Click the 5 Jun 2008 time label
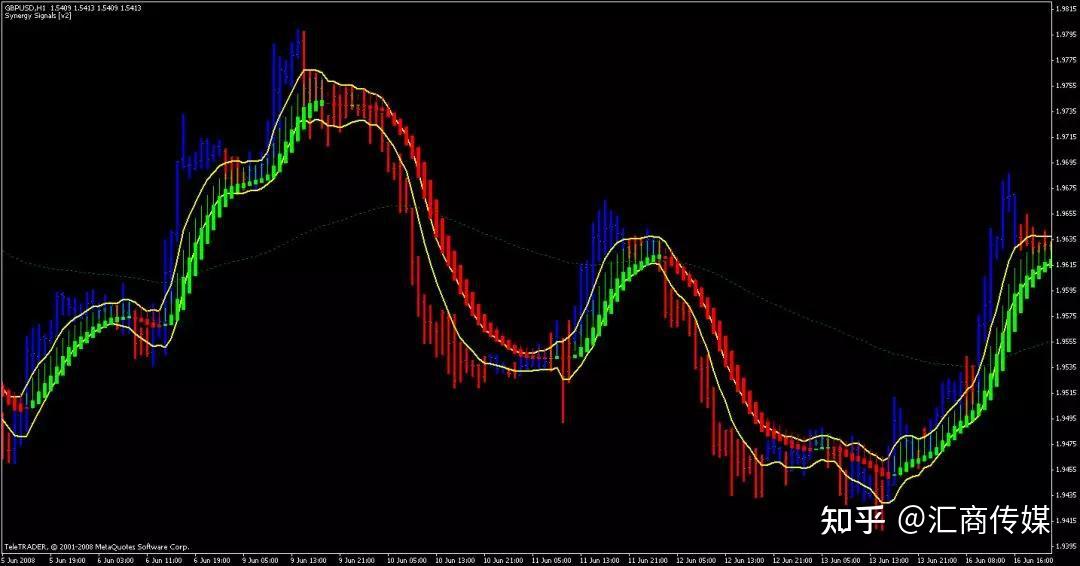1080x566 pixels. tap(15, 560)
